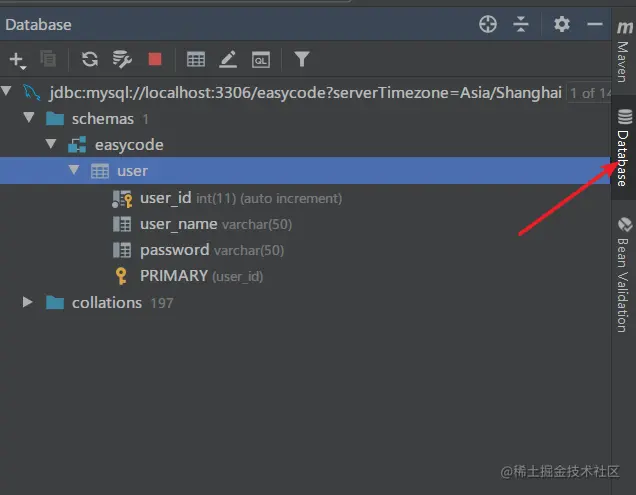
Task: Expand the collations folder
Action: pos(27,302)
